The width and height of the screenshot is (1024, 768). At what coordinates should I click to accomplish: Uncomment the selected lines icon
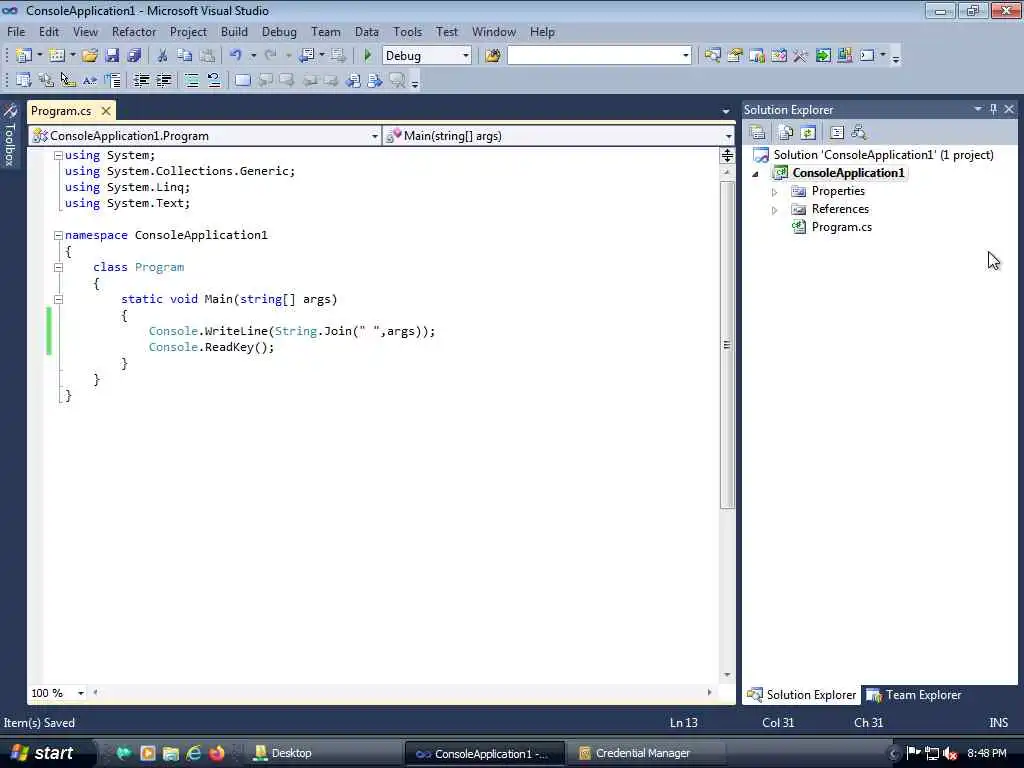click(214, 80)
